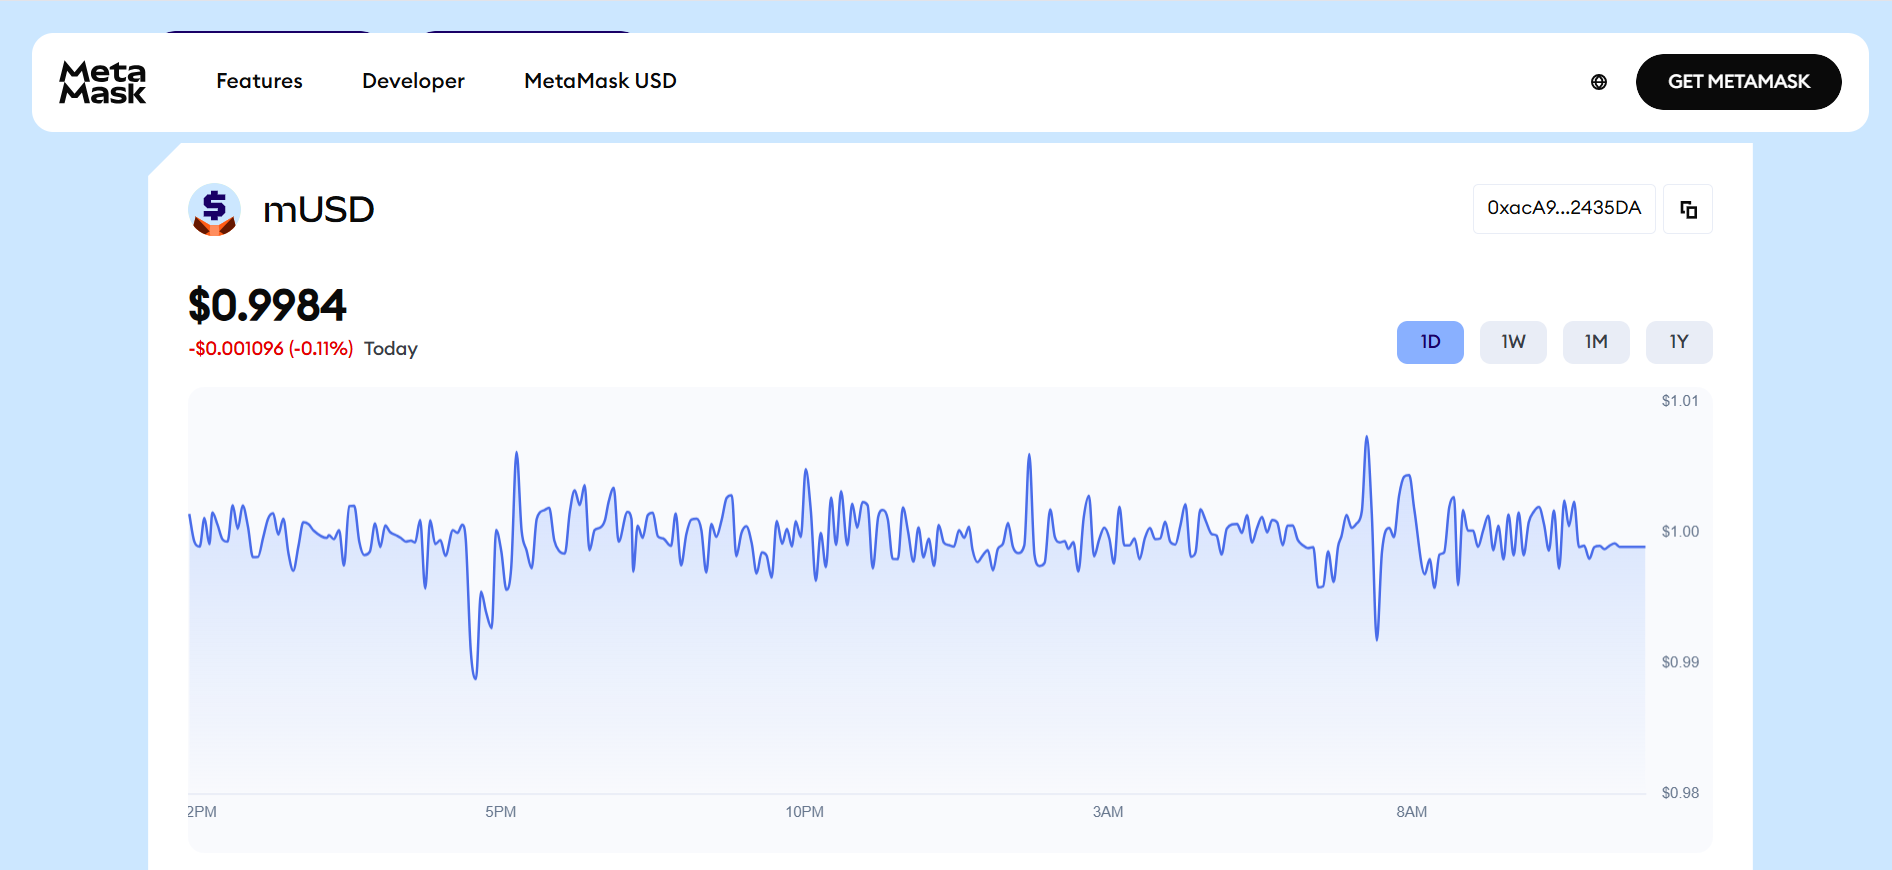Click the Today label beside price change
The height and width of the screenshot is (870, 1892).
(x=391, y=349)
